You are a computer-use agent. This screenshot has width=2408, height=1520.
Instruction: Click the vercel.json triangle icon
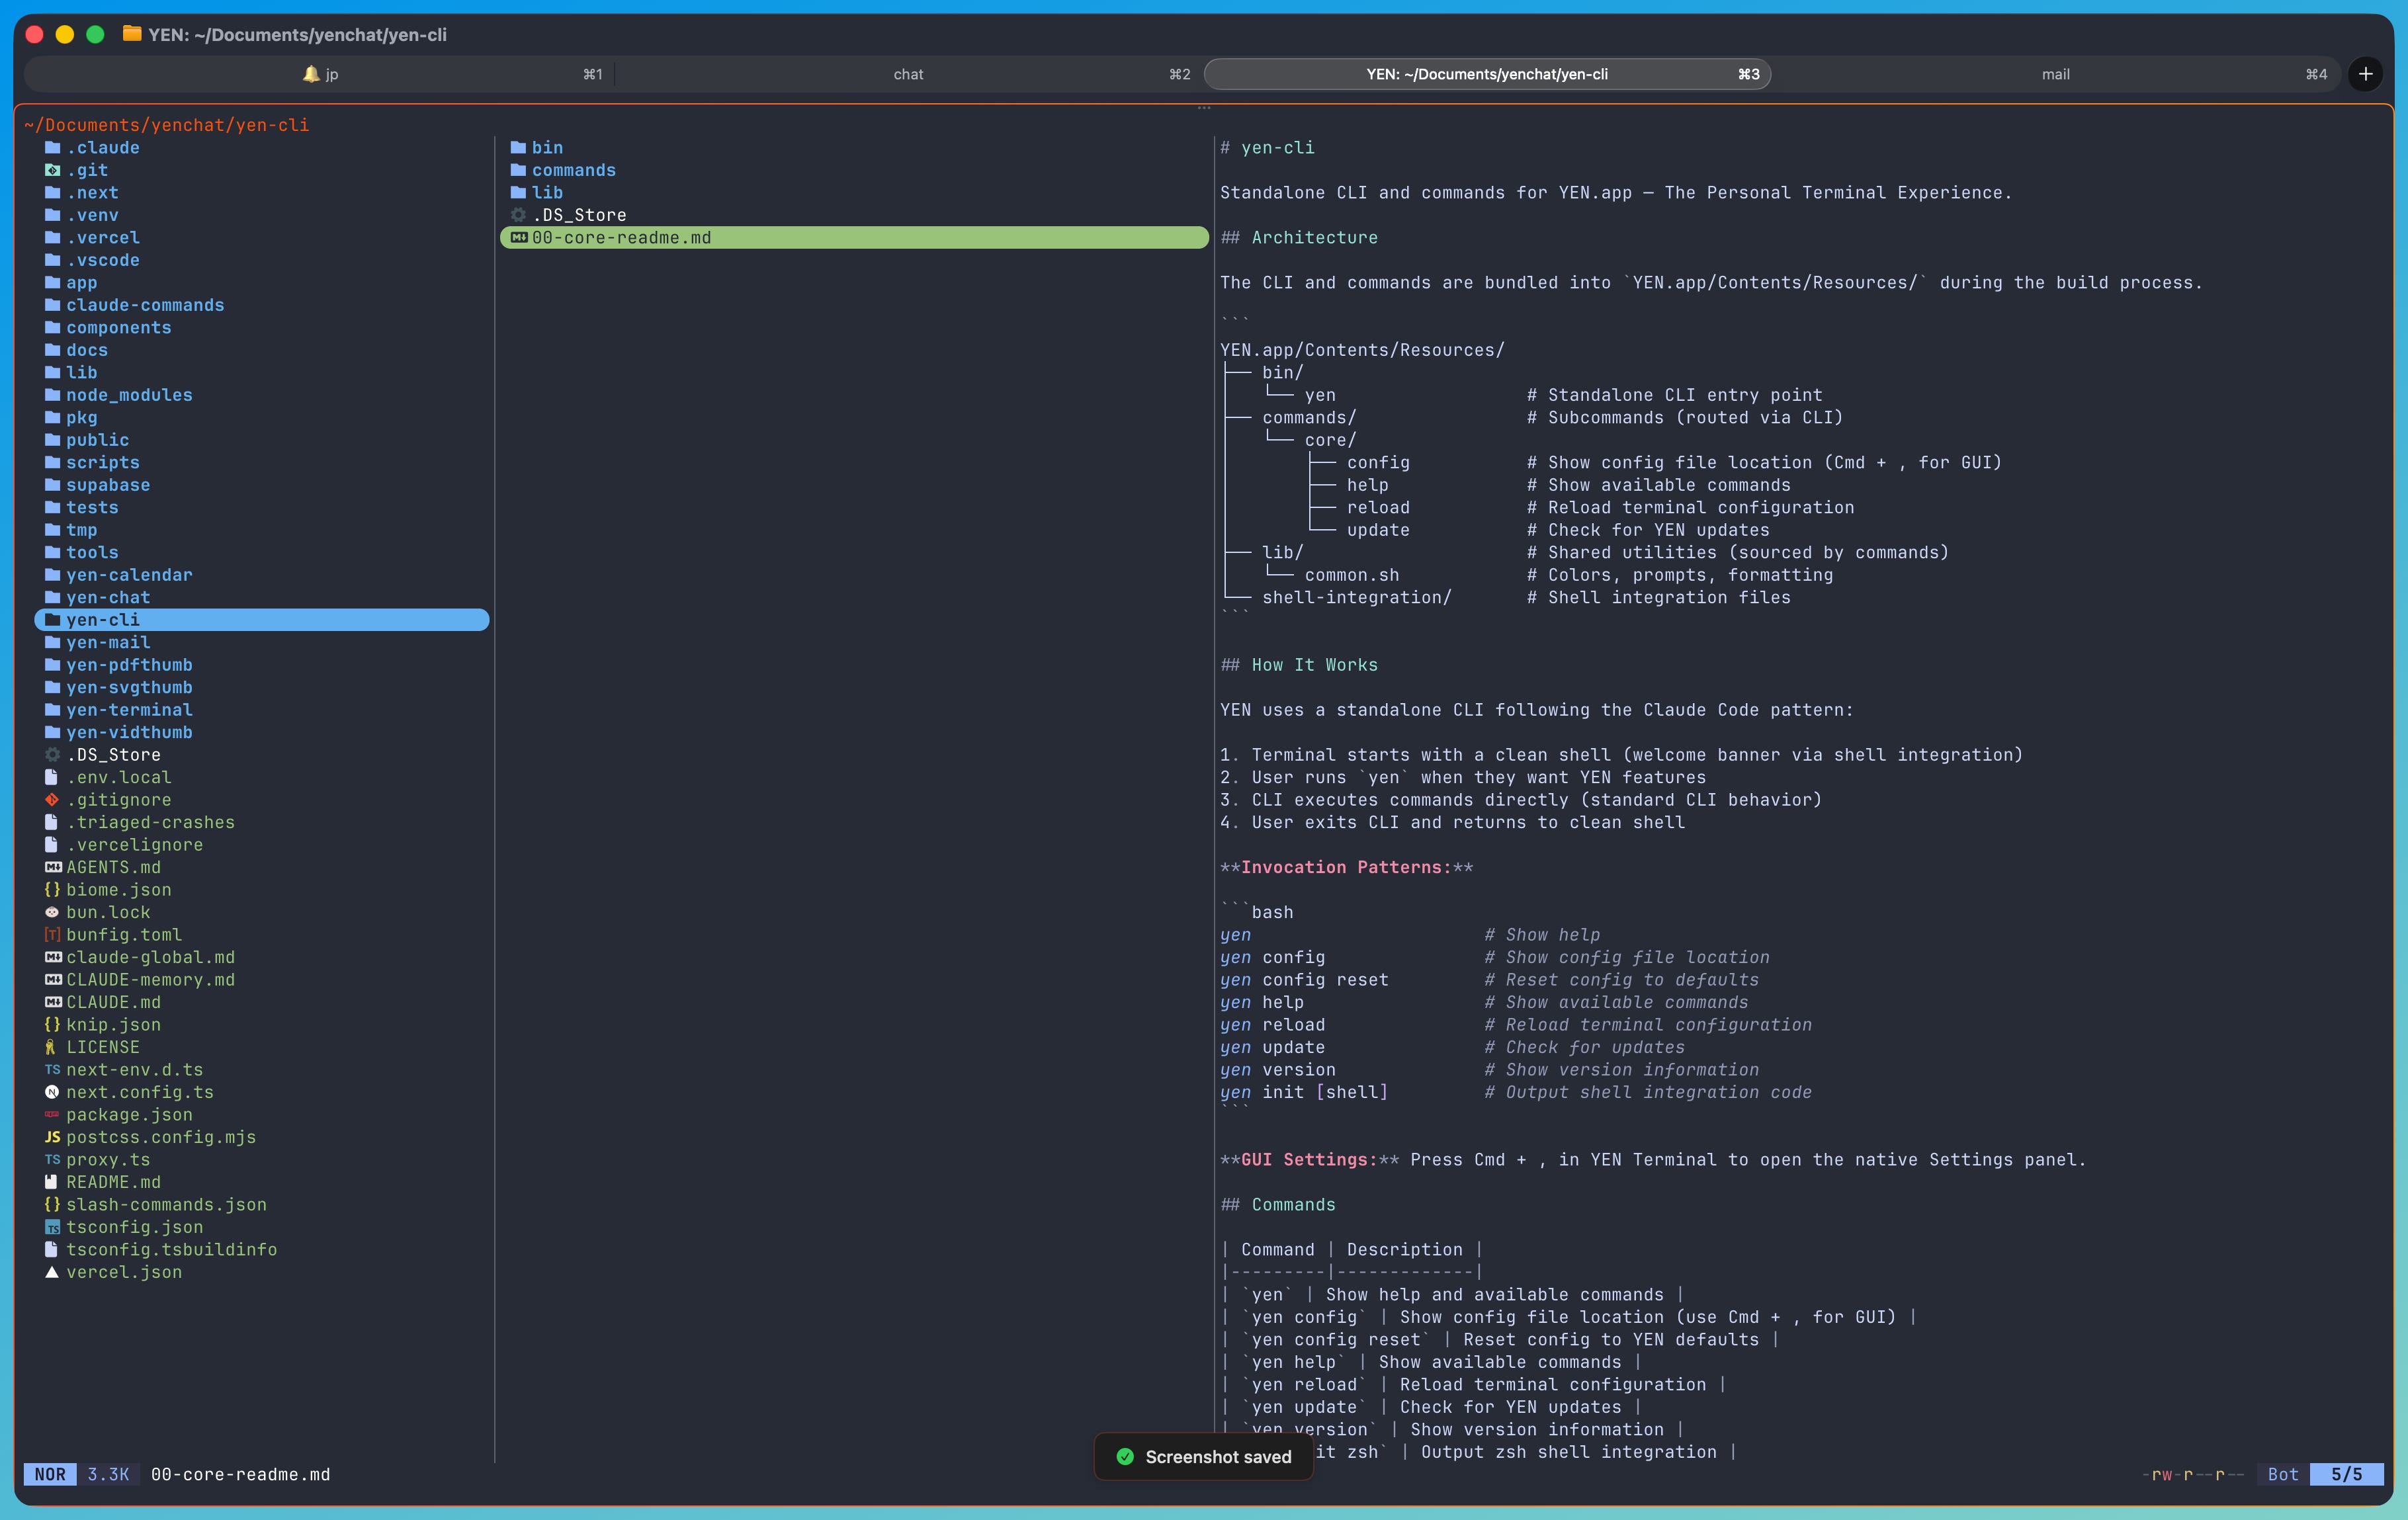click(x=52, y=1272)
